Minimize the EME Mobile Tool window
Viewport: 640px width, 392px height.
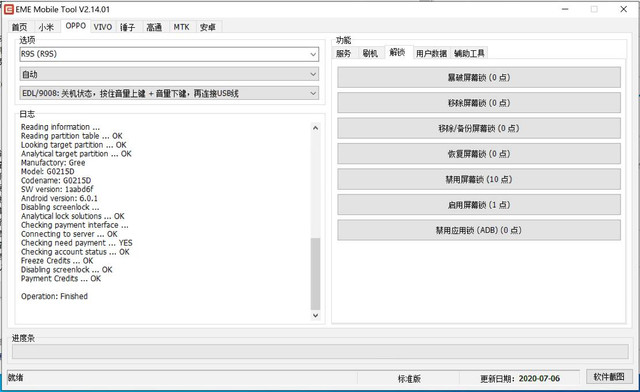565,9
